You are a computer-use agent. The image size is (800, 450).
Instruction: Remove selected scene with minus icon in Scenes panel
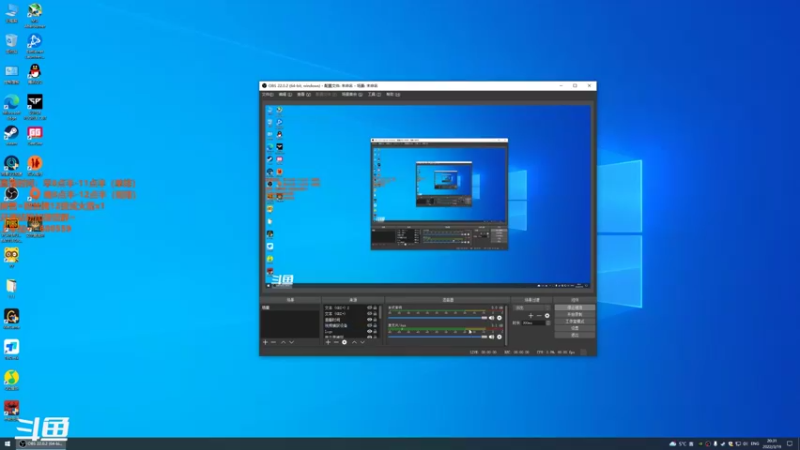point(273,342)
